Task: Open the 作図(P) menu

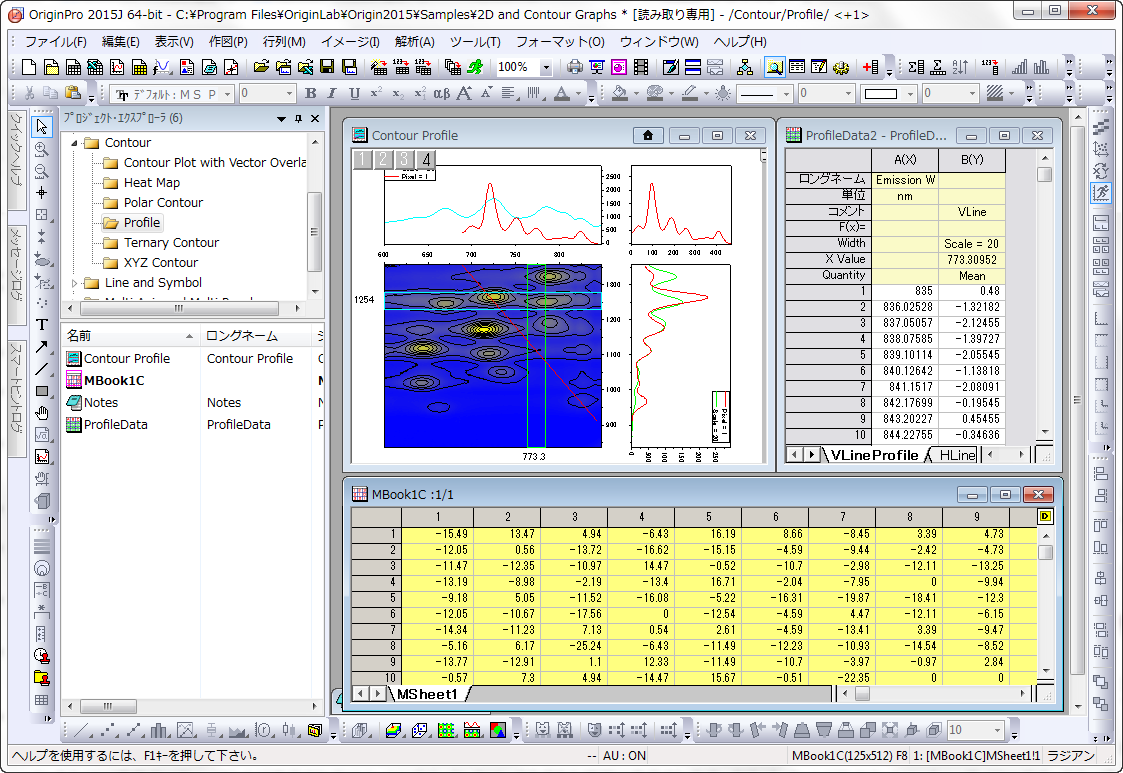Action: [x=227, y=42]
